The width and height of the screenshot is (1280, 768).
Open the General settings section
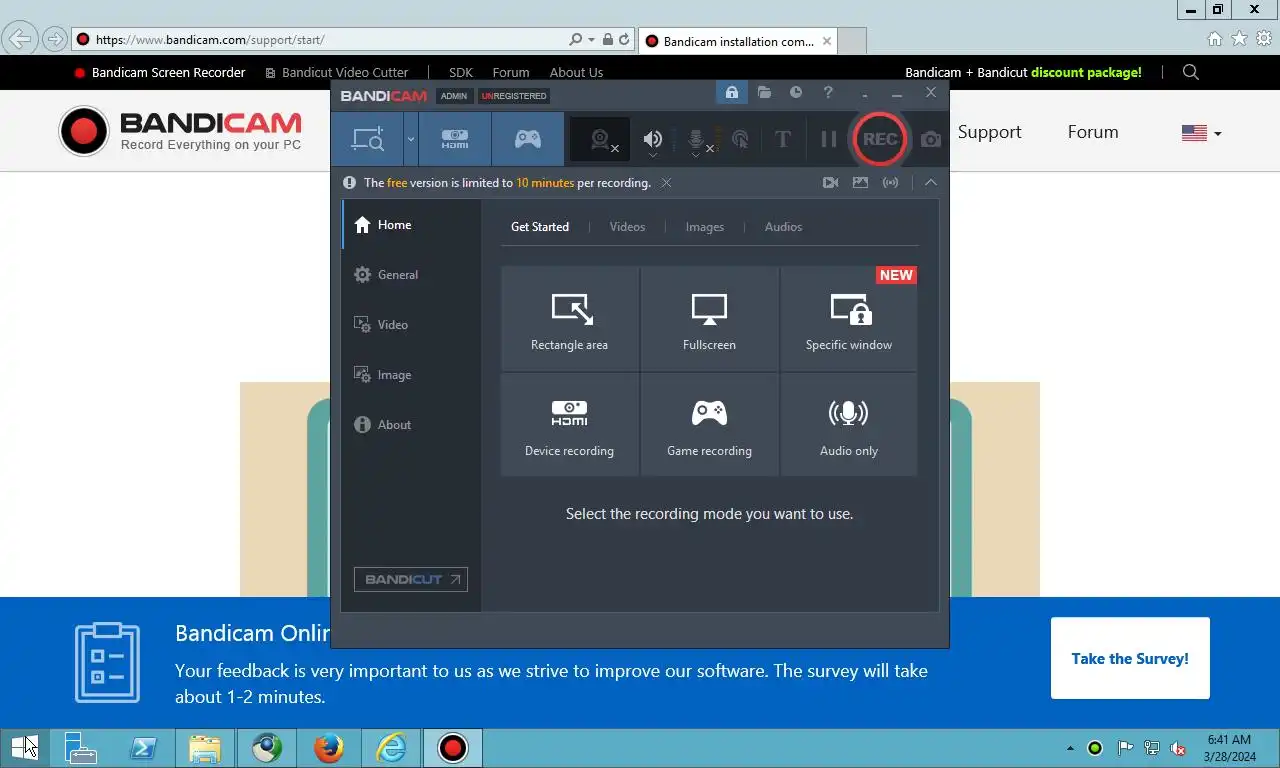[x=412, y=275]
